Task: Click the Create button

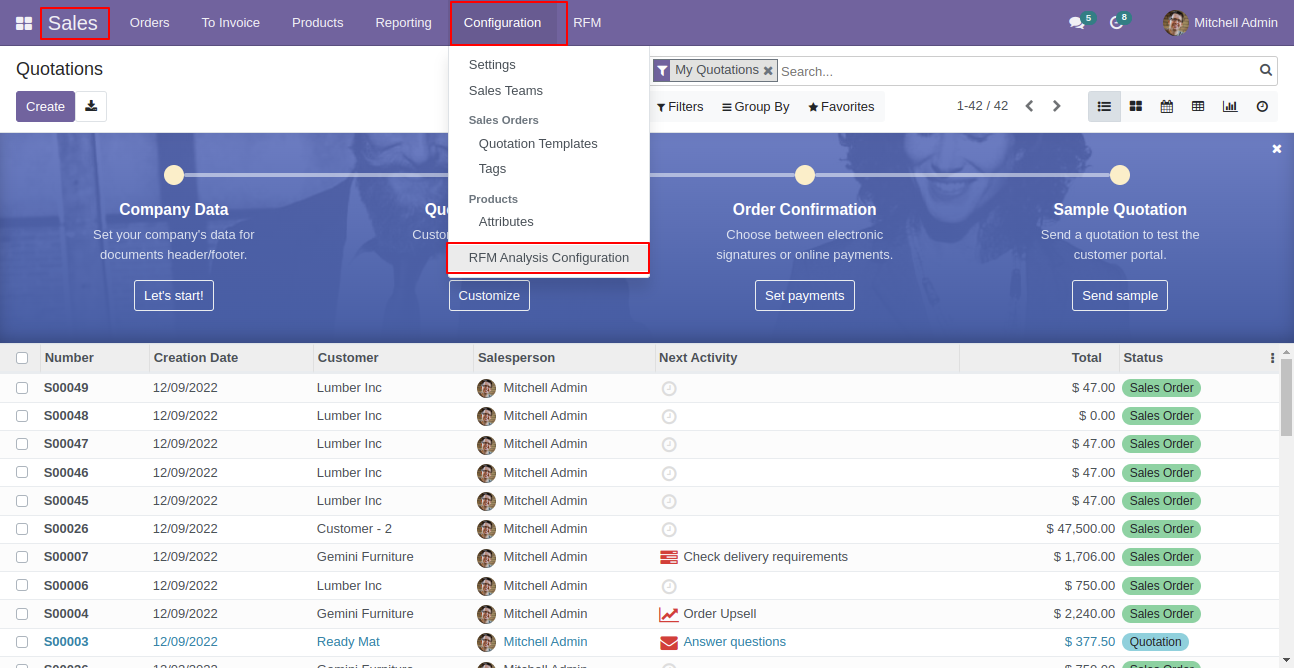Action: (45, 106)
